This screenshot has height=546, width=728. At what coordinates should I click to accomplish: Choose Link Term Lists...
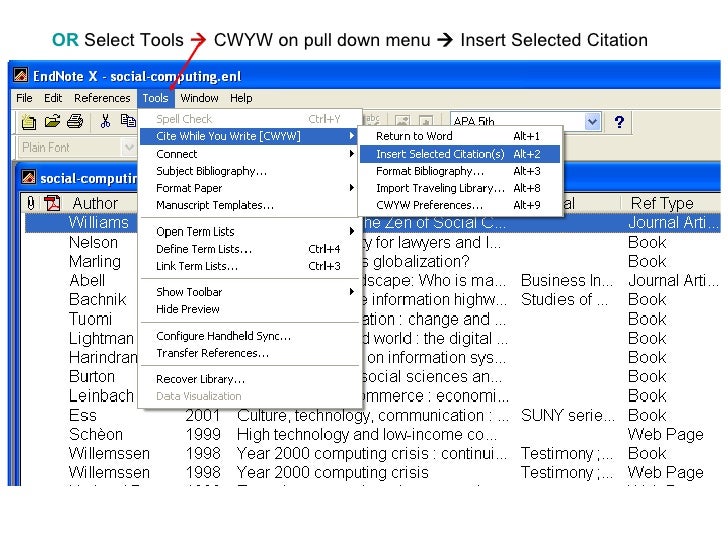250,266
